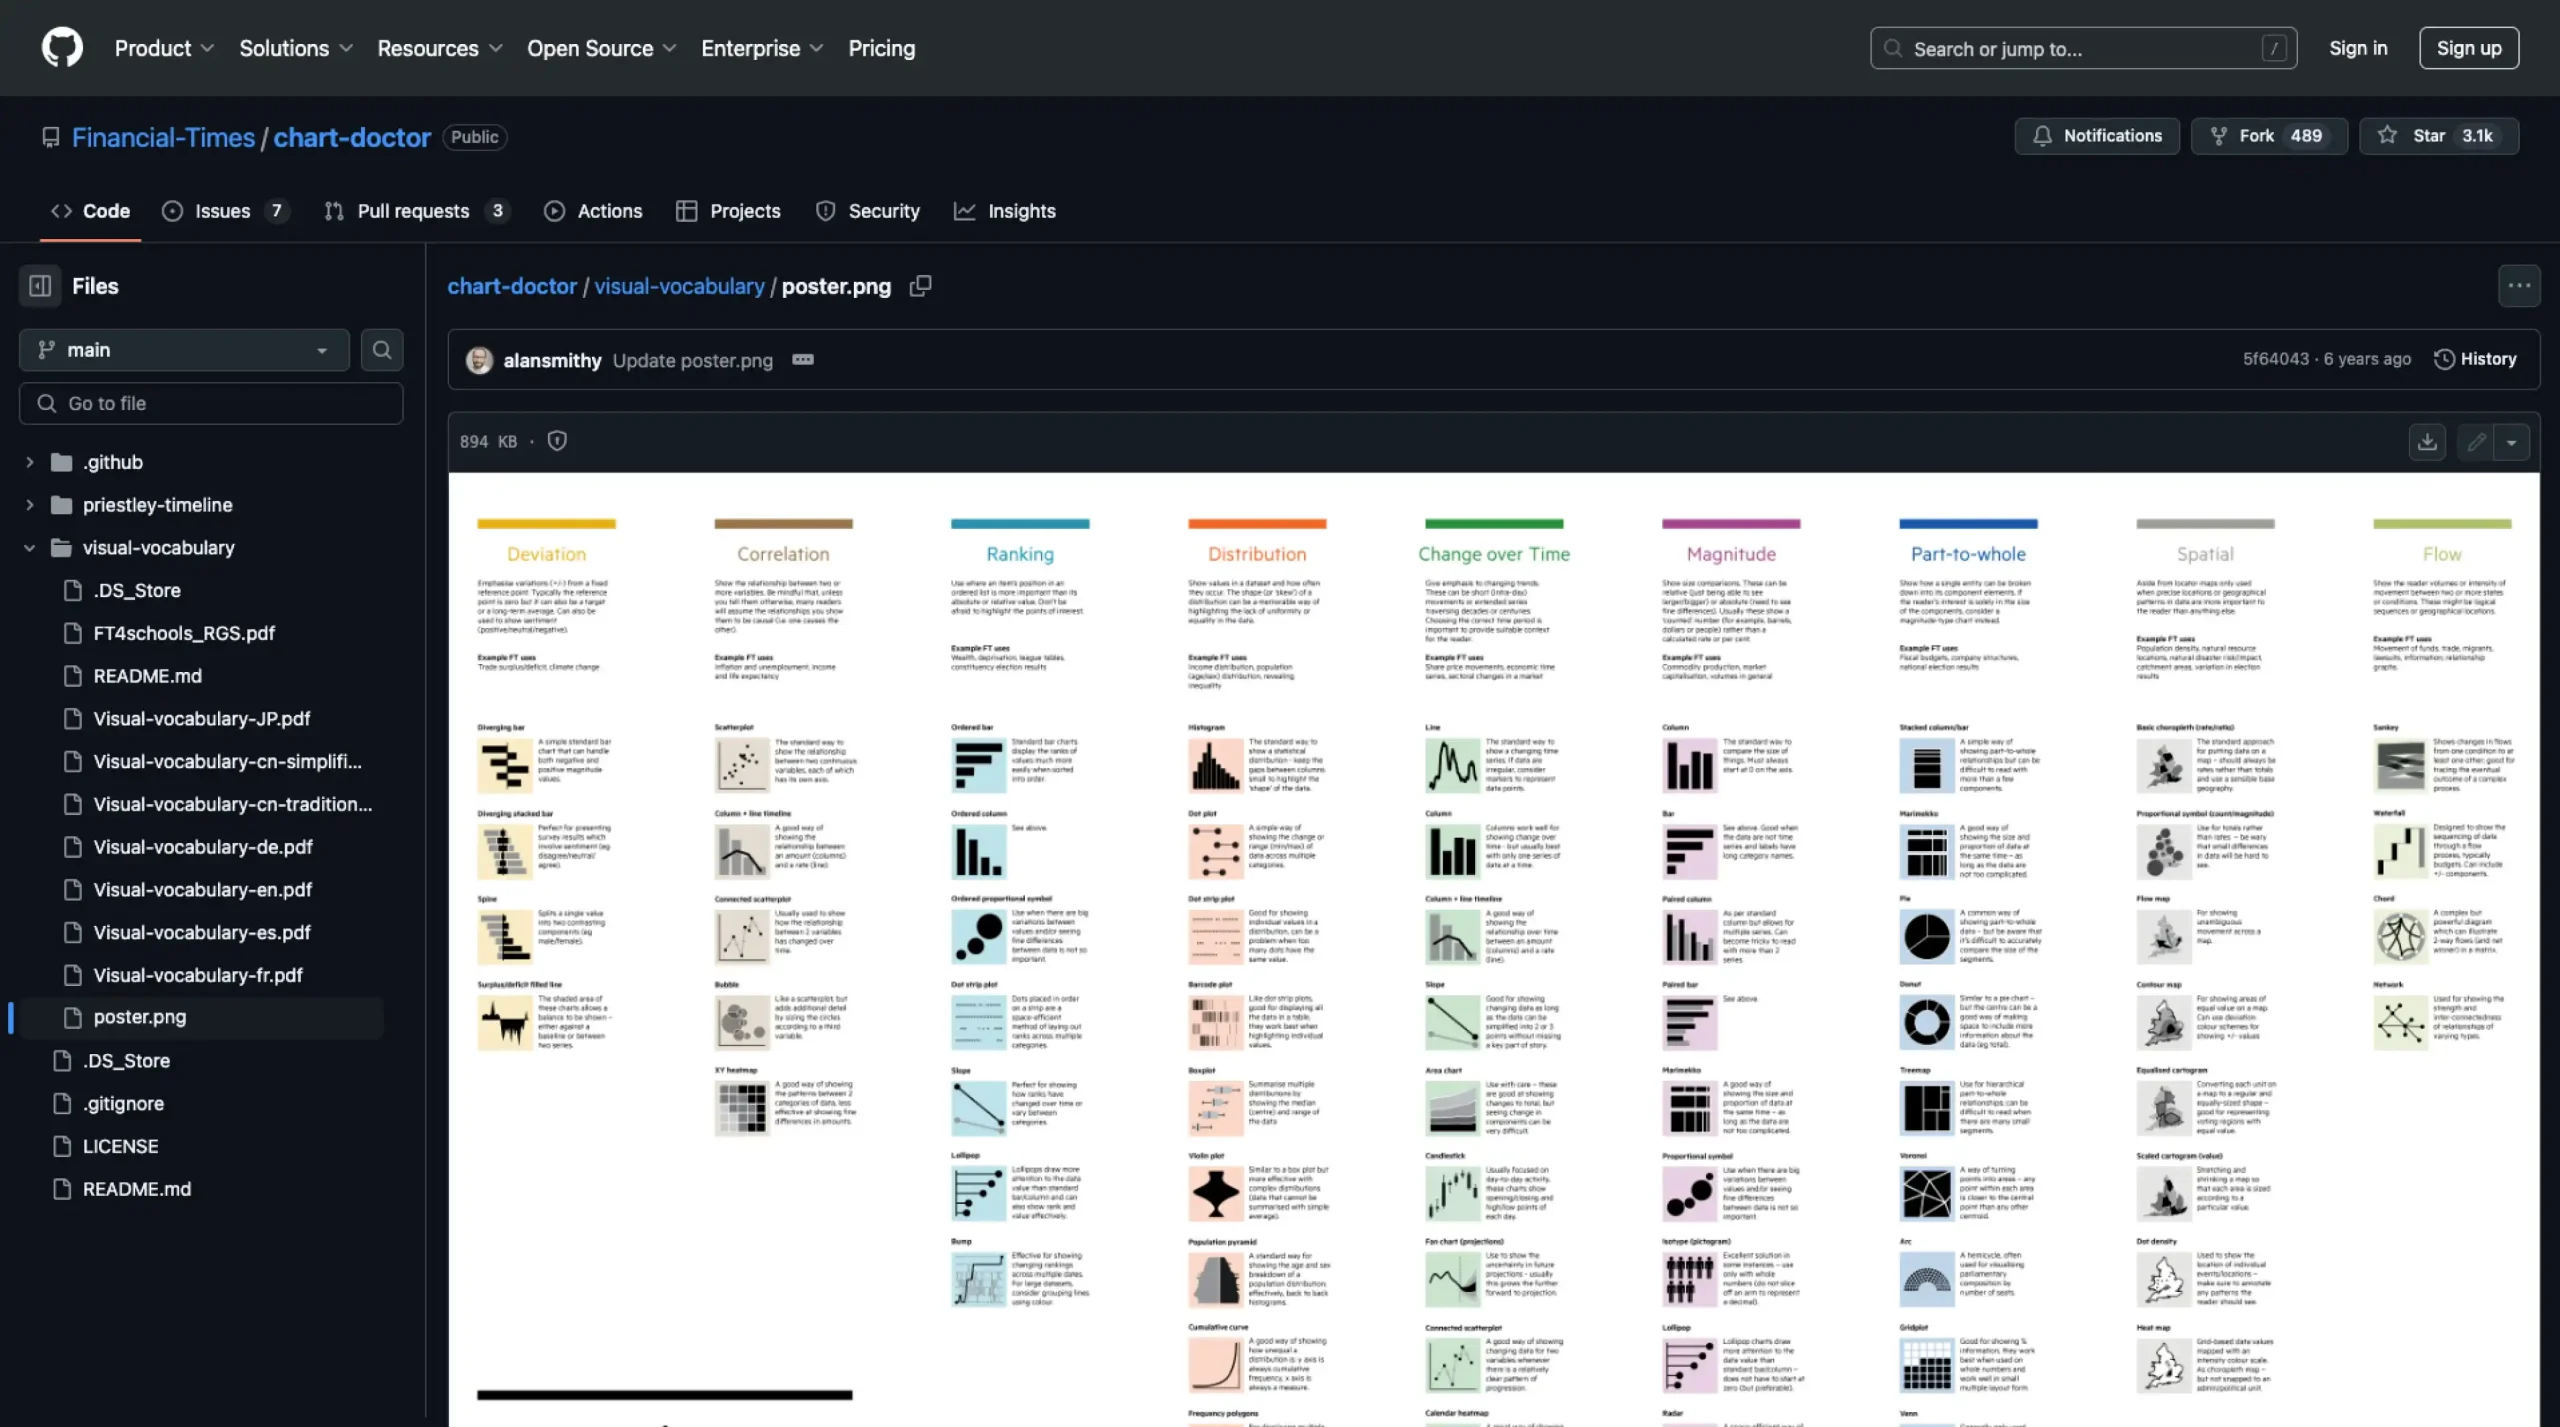2560x1427 pixels.
Task: Click visual-vocabulary in the breadcrumb path
Action: click(679, 286)
